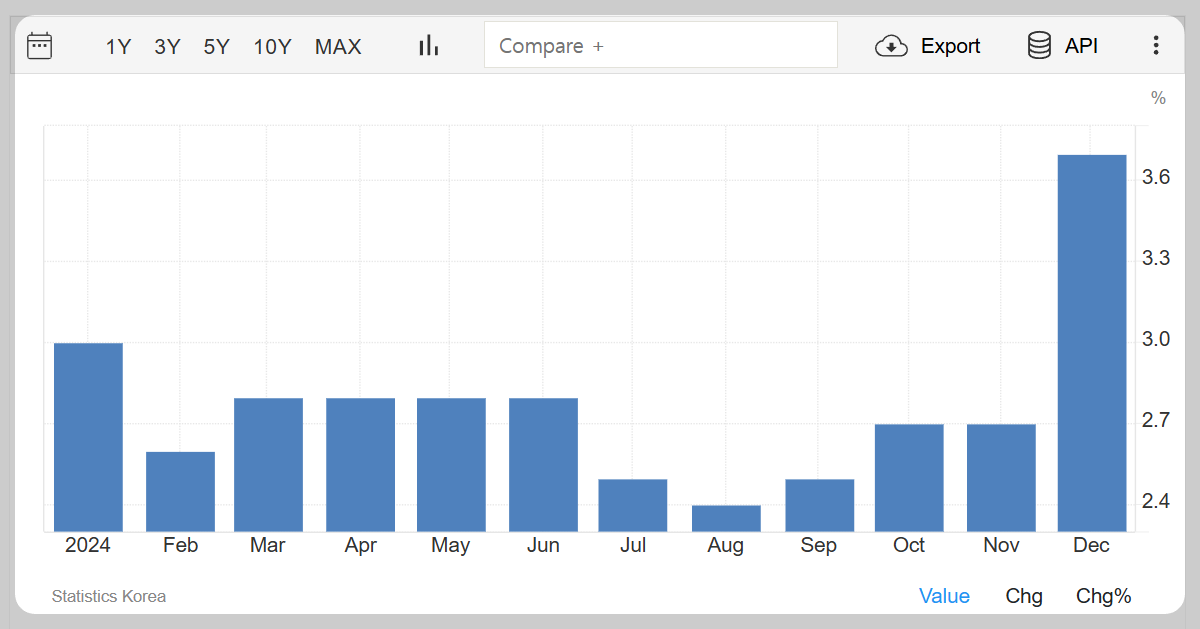The height and width of the screenshot is (629, 1200).
Task: Select the 1Y time range
Action: [x=119, y=46]
